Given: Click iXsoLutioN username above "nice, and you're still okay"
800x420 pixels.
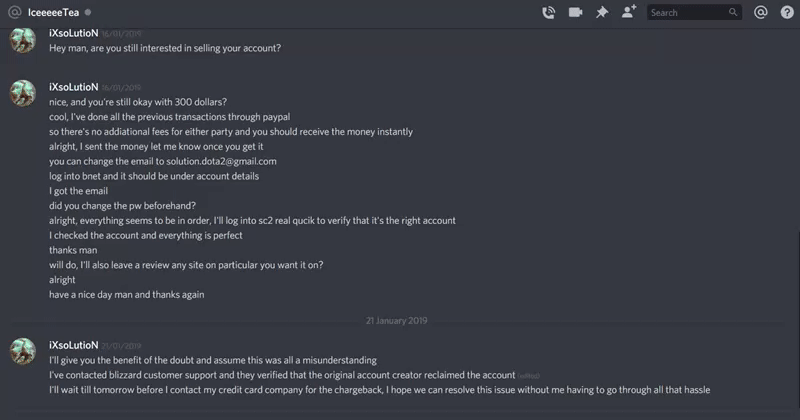Looking at the screenshot, I should point(72,87).
